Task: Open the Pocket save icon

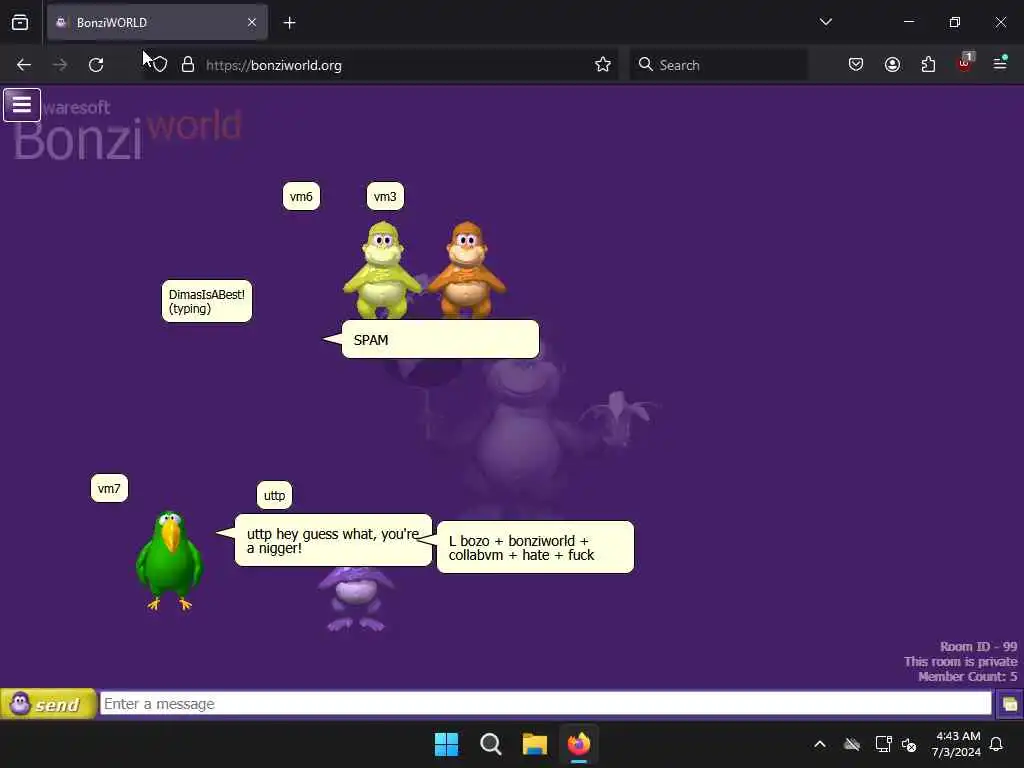Action: (x=856, y=65)
